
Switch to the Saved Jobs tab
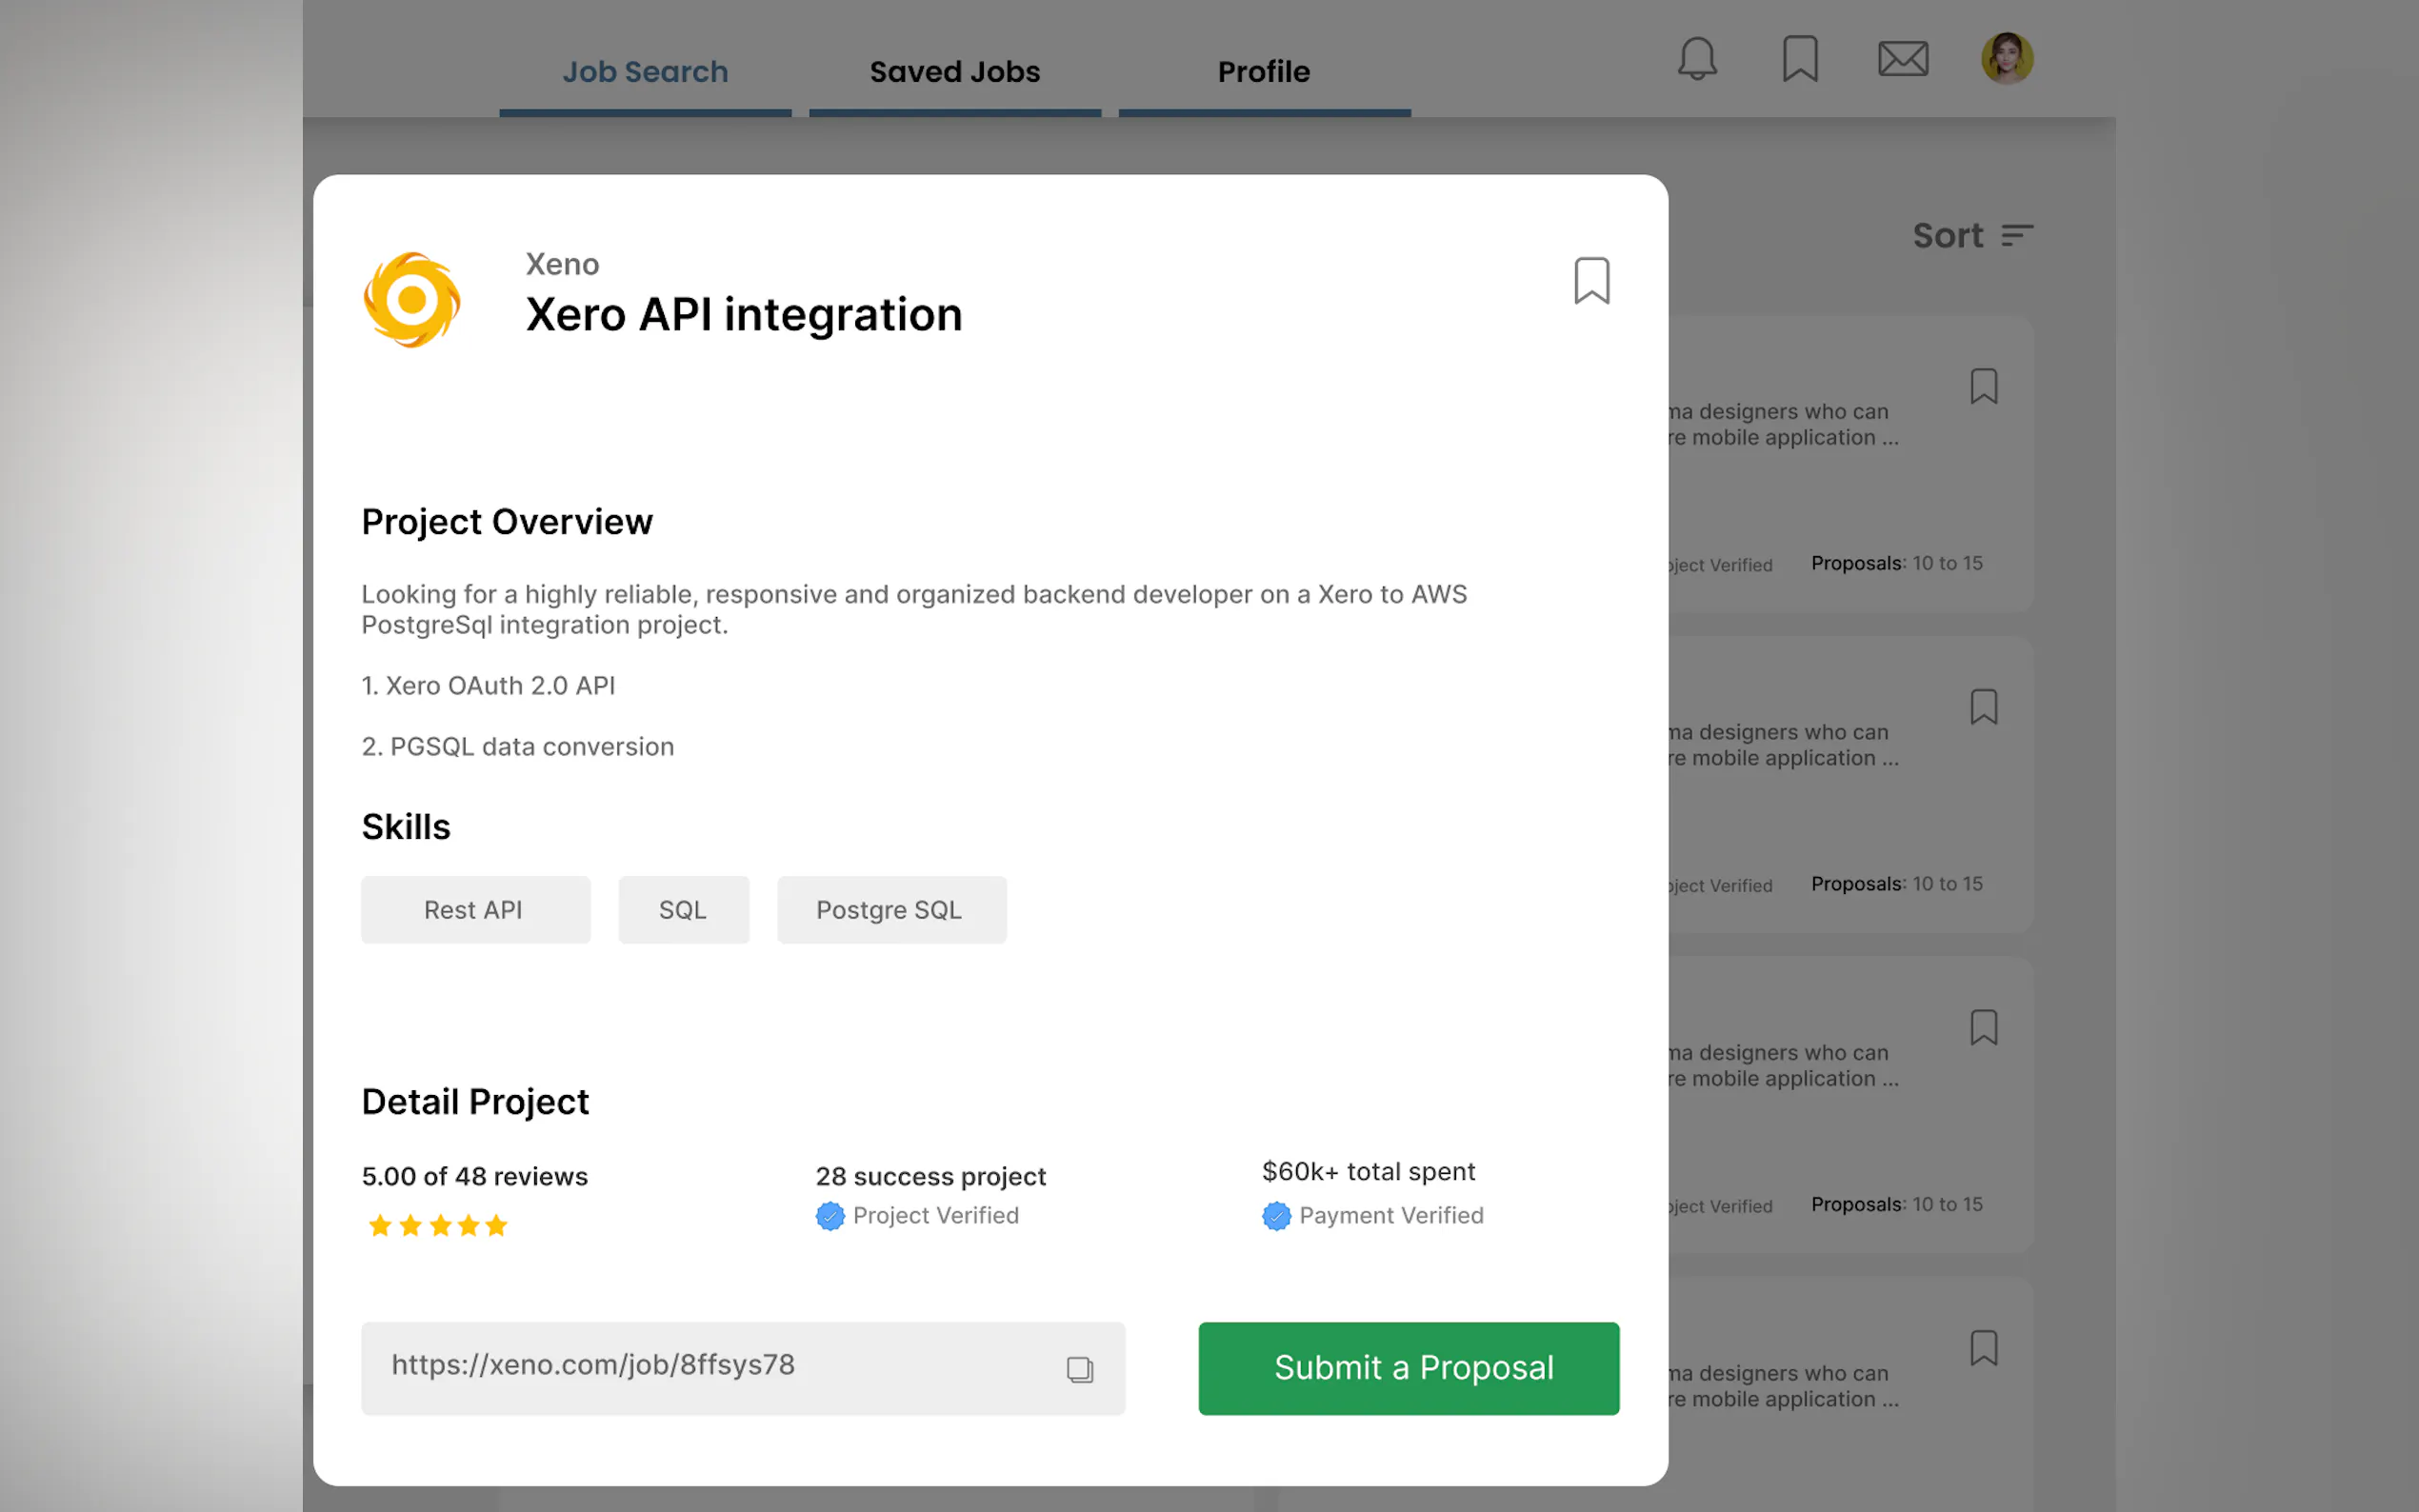[954, 72]
